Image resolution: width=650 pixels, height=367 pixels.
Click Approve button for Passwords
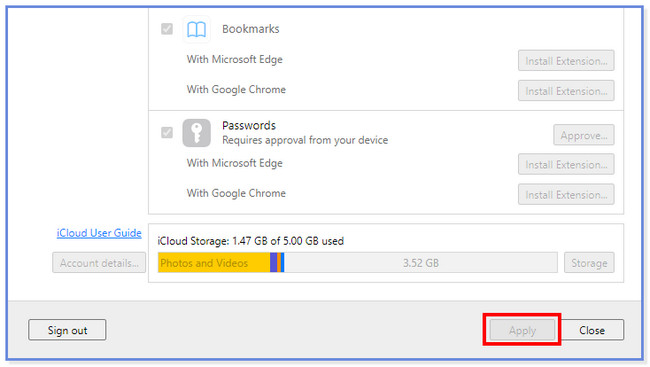coord(584,135)
